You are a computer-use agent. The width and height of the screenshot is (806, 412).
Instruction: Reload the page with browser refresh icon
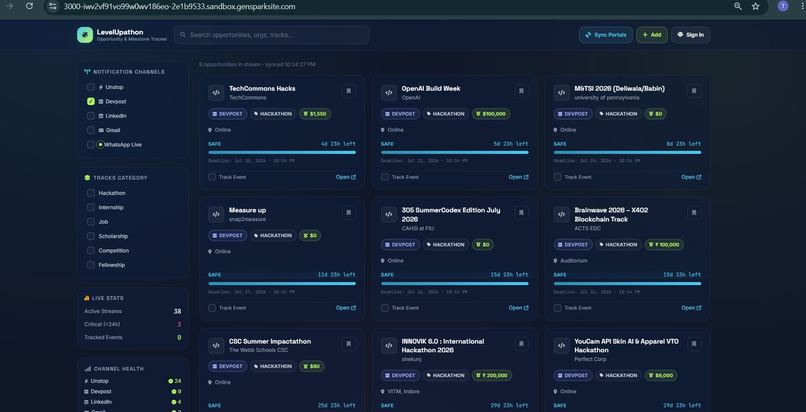coord(29,6)
